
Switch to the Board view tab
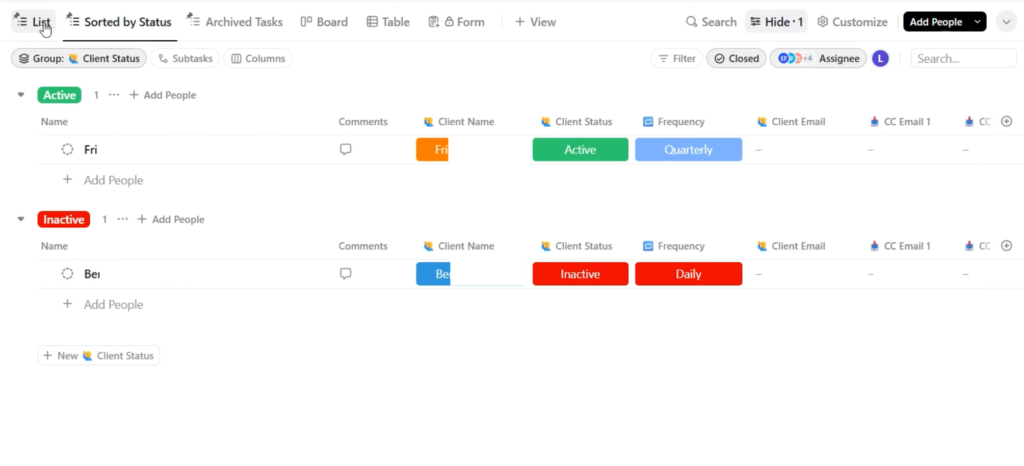click(x=324, y=22)
